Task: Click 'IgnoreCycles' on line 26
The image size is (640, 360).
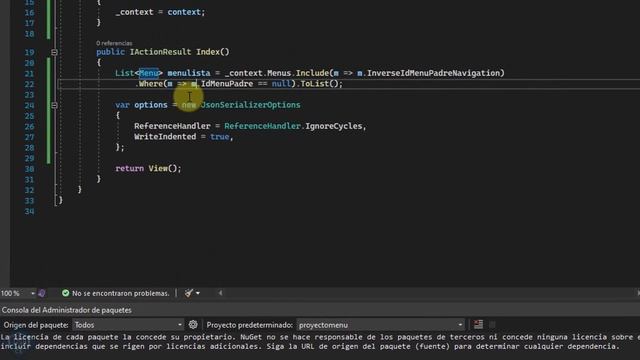Action: [334, 126]
